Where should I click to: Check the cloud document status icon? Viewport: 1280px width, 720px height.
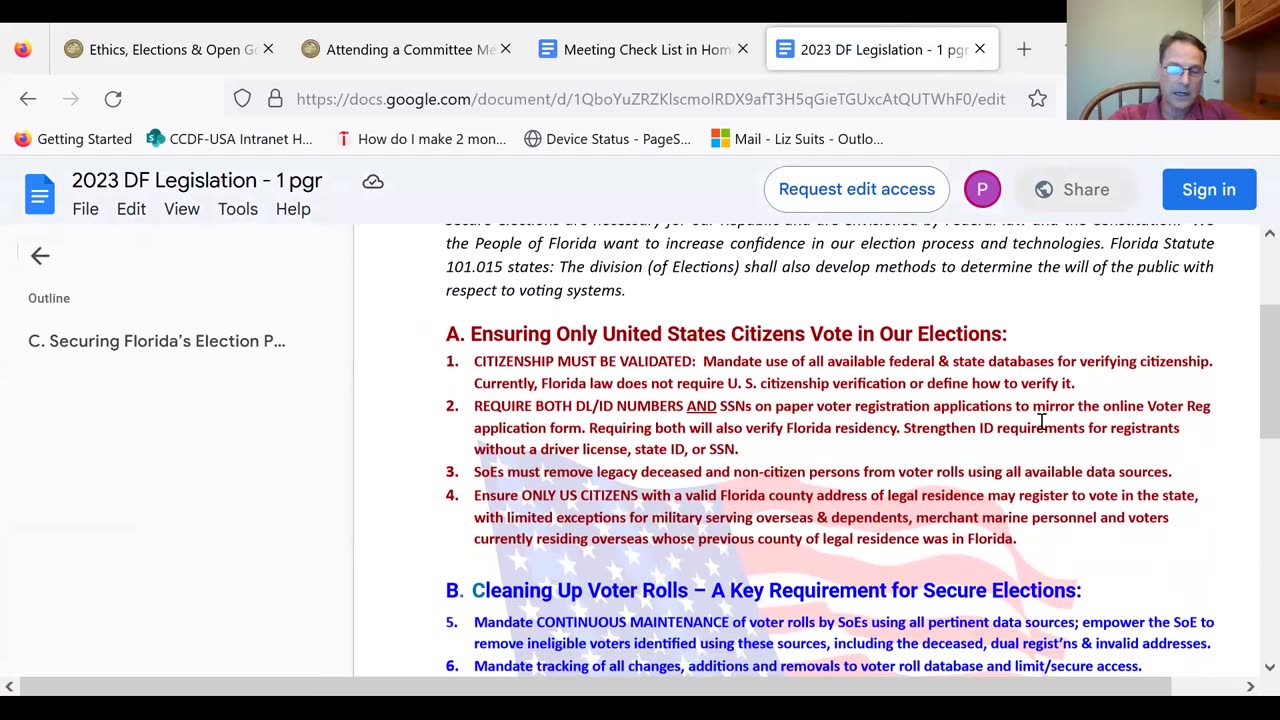click(373, 181)
